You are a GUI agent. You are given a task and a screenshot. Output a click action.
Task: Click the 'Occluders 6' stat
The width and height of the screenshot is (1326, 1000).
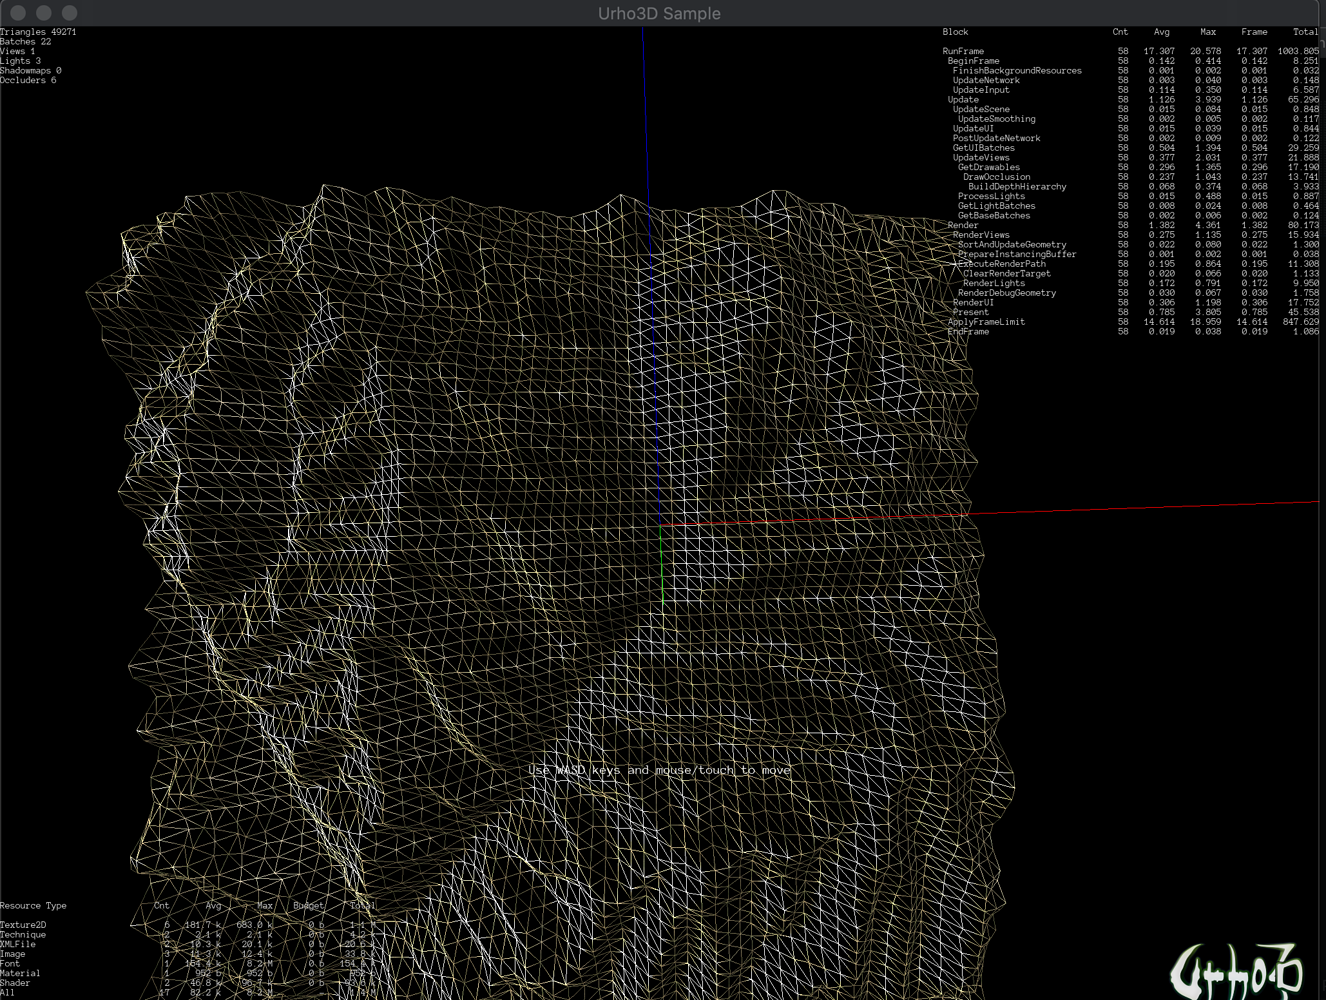tap(28, 80)
